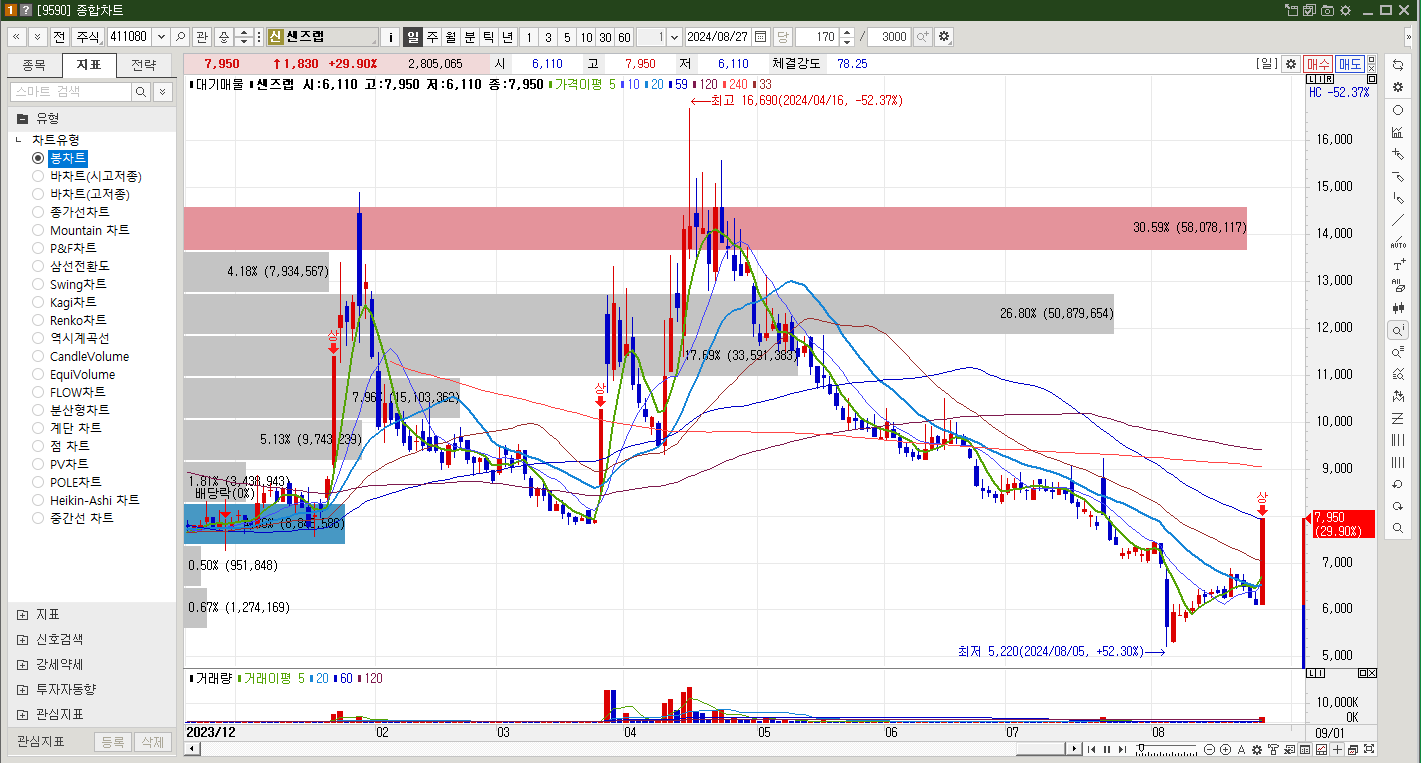Choose the P&F차트 radio option
This screenshot has width=1421, height=763.
(39, 248)
